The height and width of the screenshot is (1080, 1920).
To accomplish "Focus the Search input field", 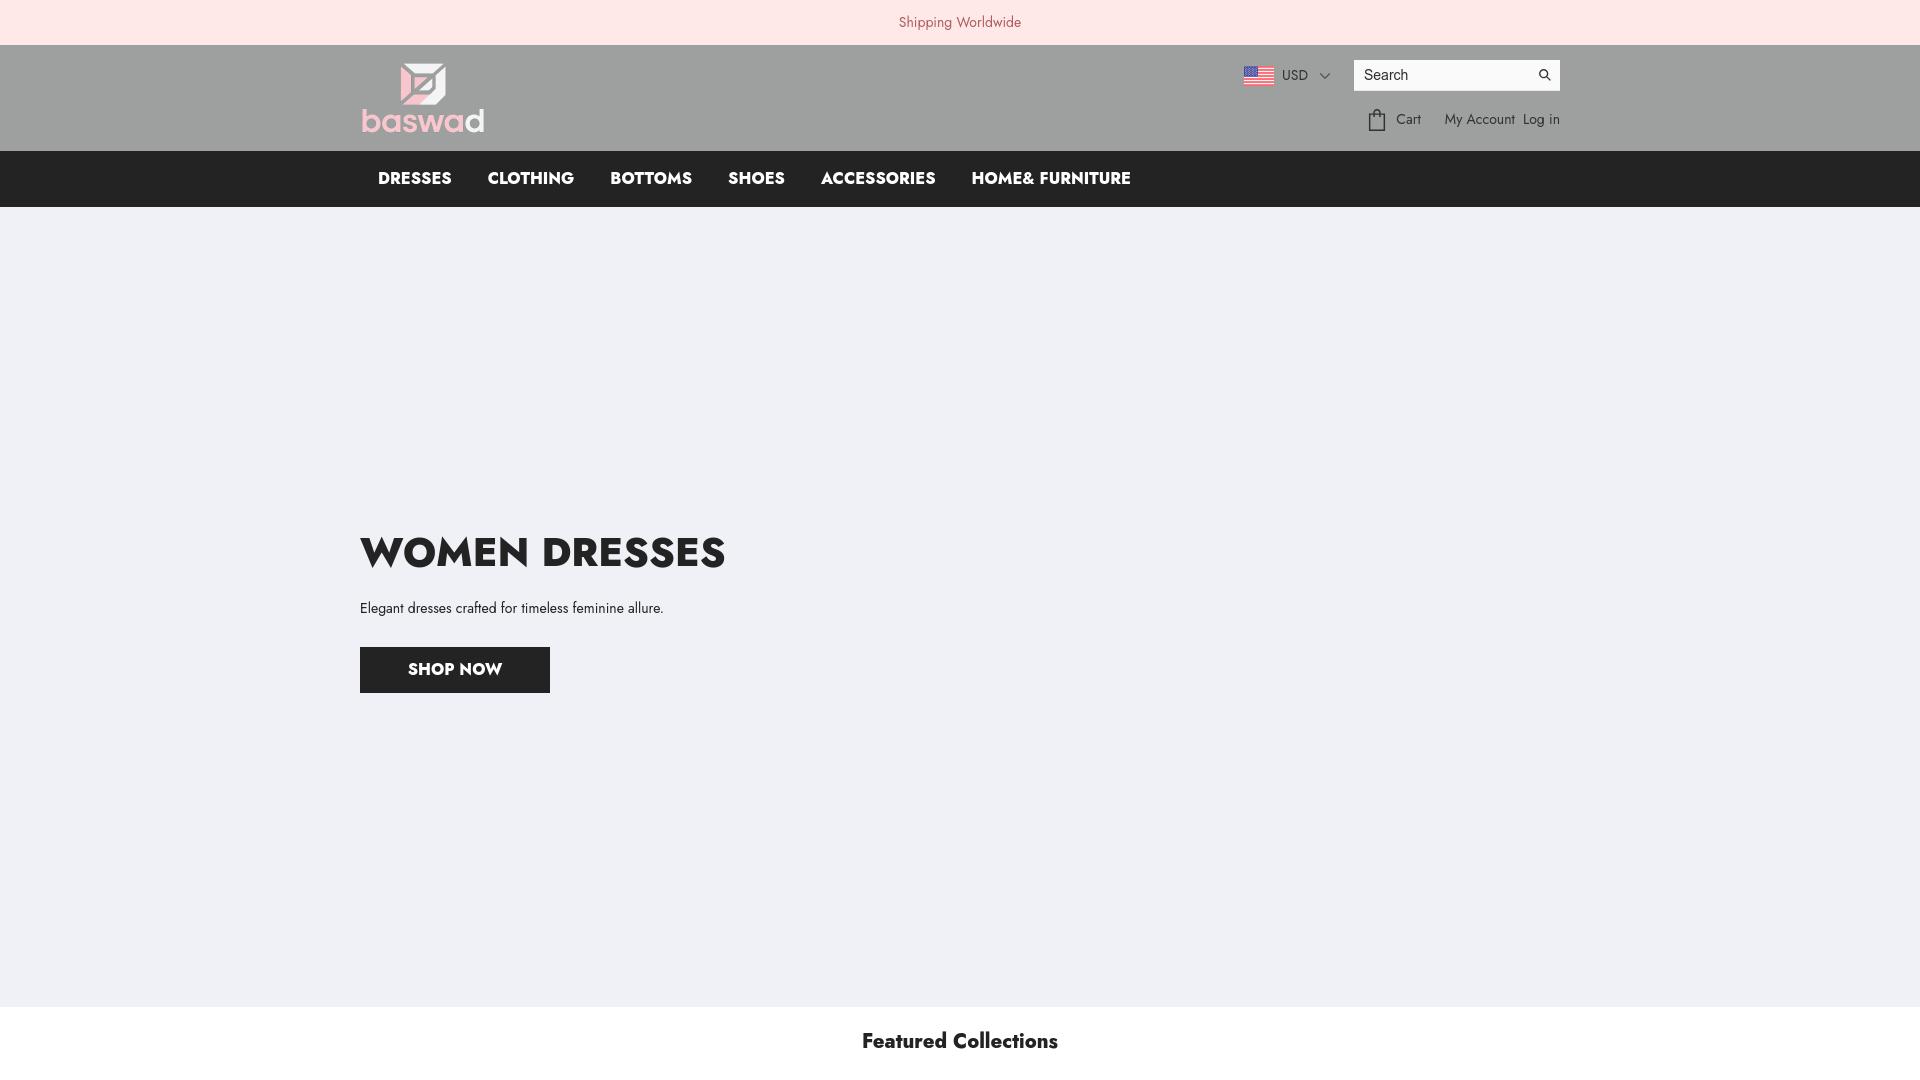I will 1440,75.
